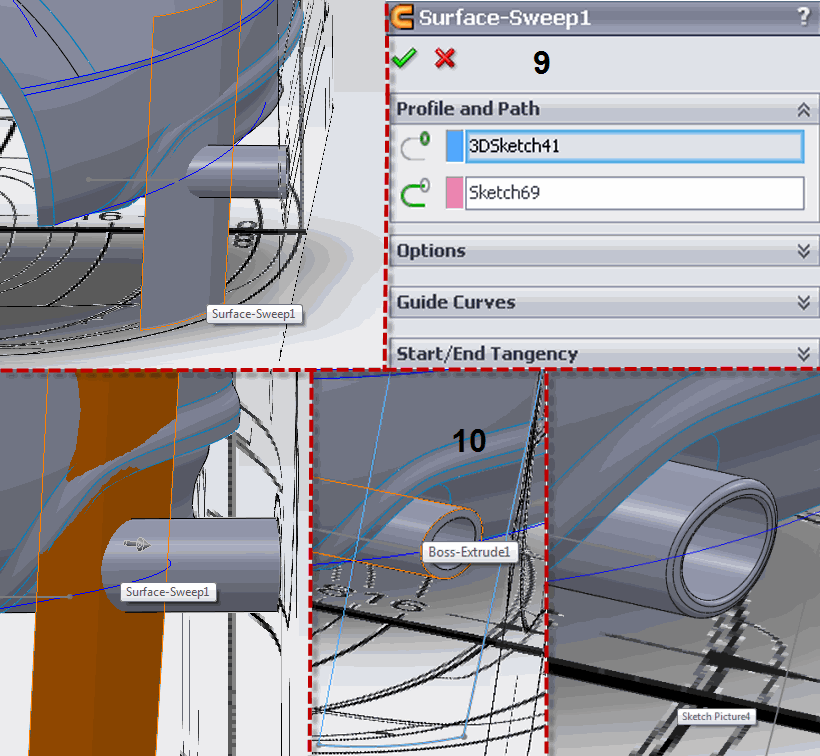Image resolution: width=820 pixels, height=756 pixels.
Task: Select the Sketch69 path field
Action: point(634,192)
